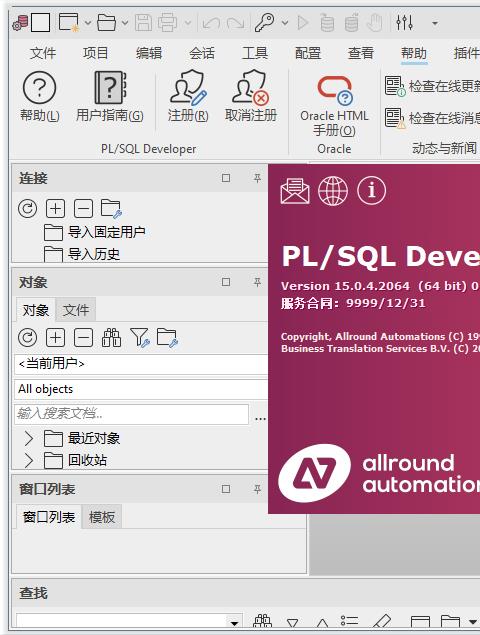
Task: Click the minus icon in Objects panel toolbar
Action: click(x=83, y=338)
